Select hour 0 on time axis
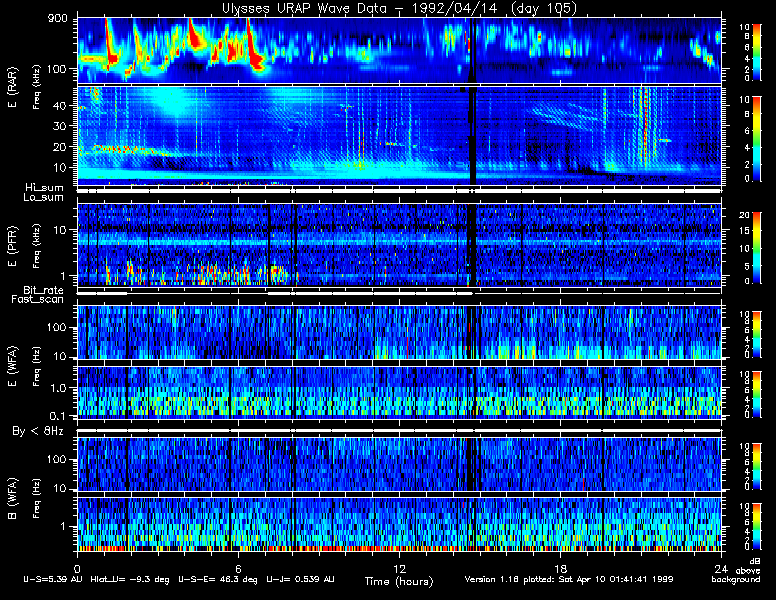Screen dimensions: 776x600 pos(77,568)
